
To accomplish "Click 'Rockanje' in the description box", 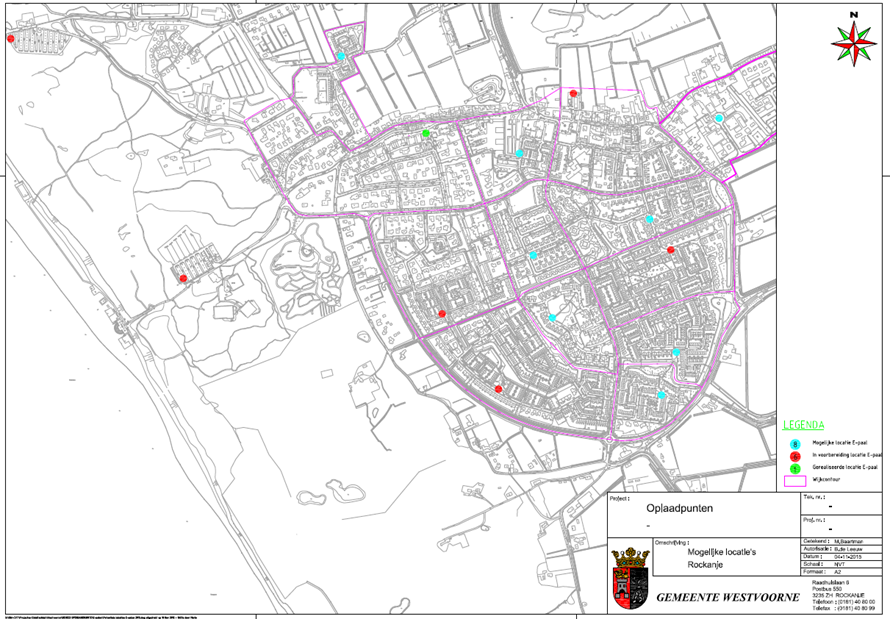I will coord(705,565).
